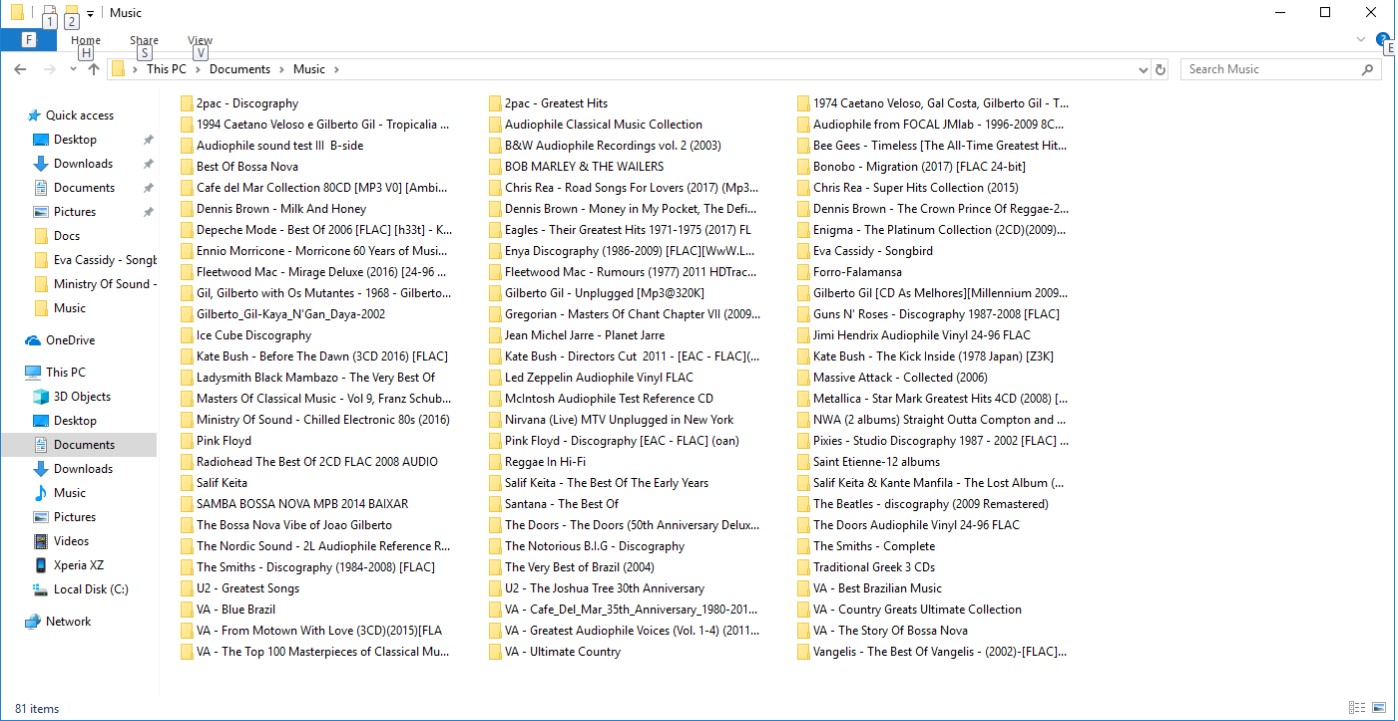Click The Smiths - Complete folder icon
The height and width of the screenshot is (721, 1398).
(x=803, y=546)
